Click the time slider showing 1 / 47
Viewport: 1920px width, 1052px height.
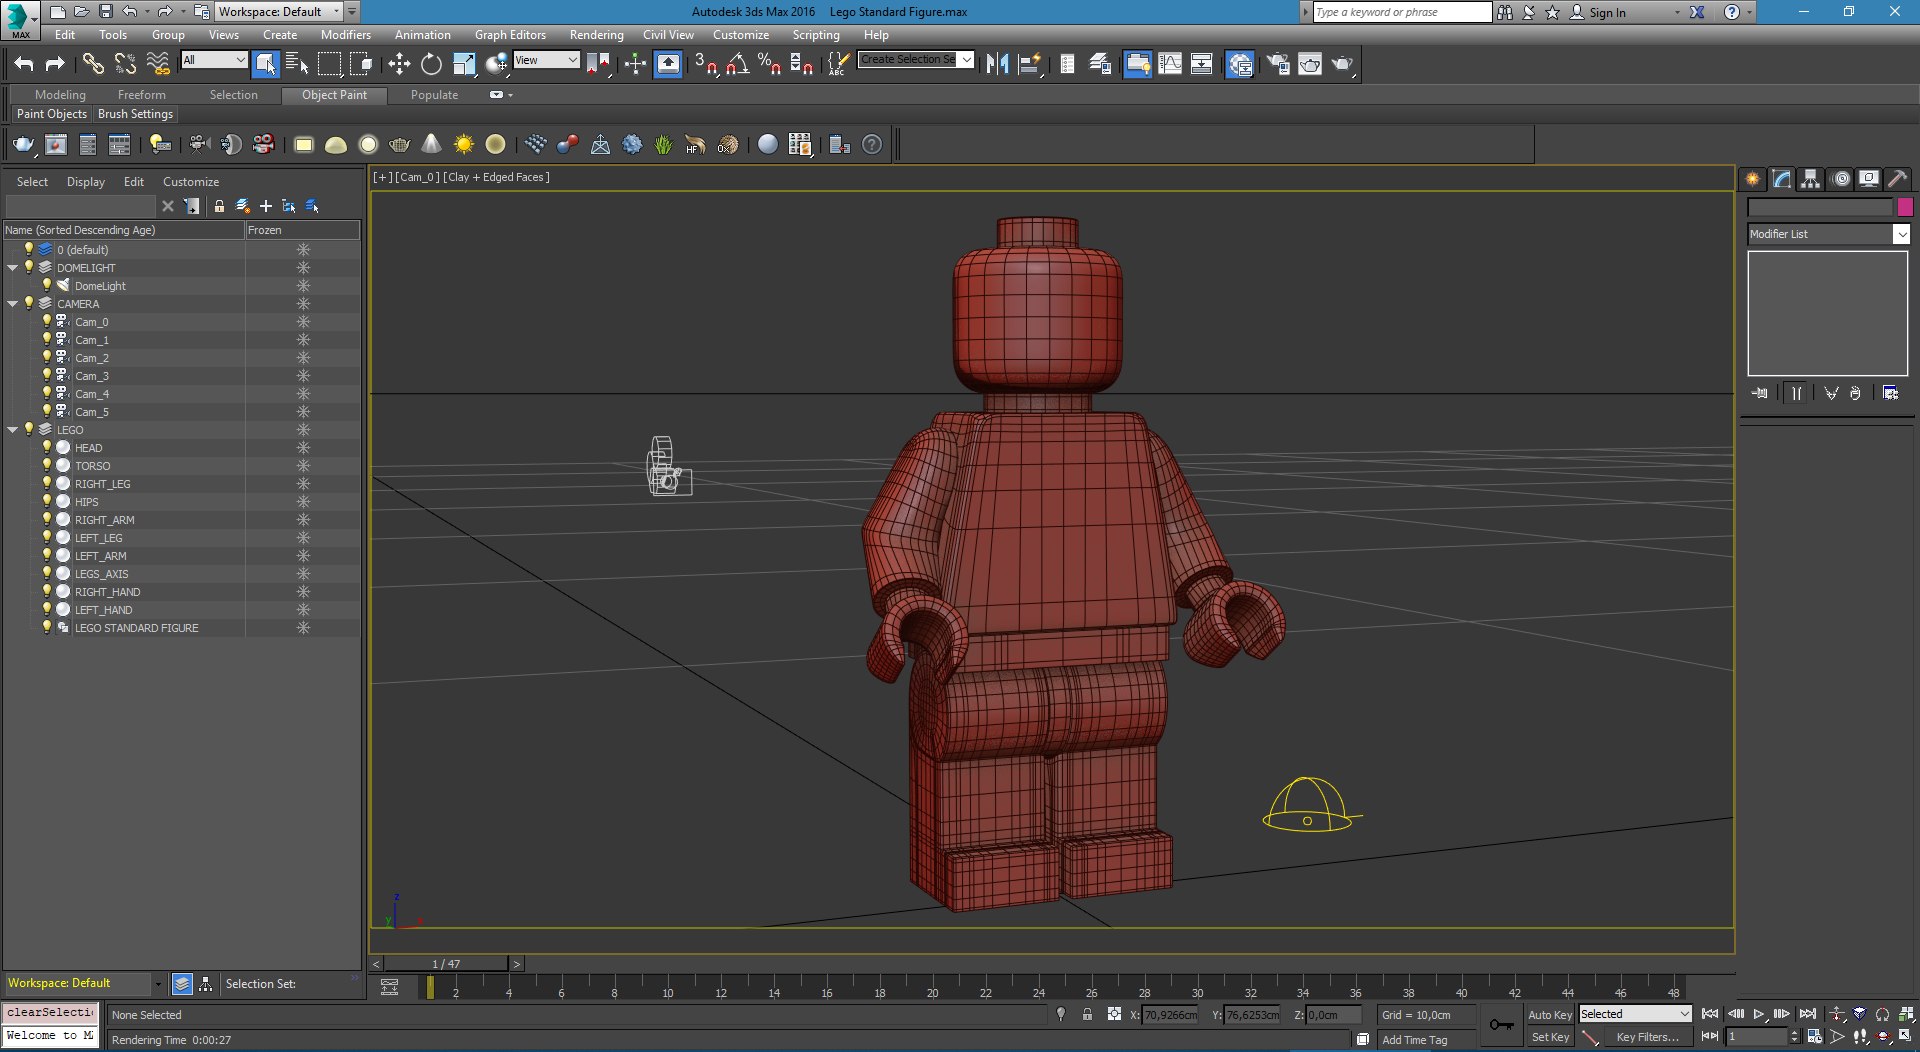pos(446,964)
